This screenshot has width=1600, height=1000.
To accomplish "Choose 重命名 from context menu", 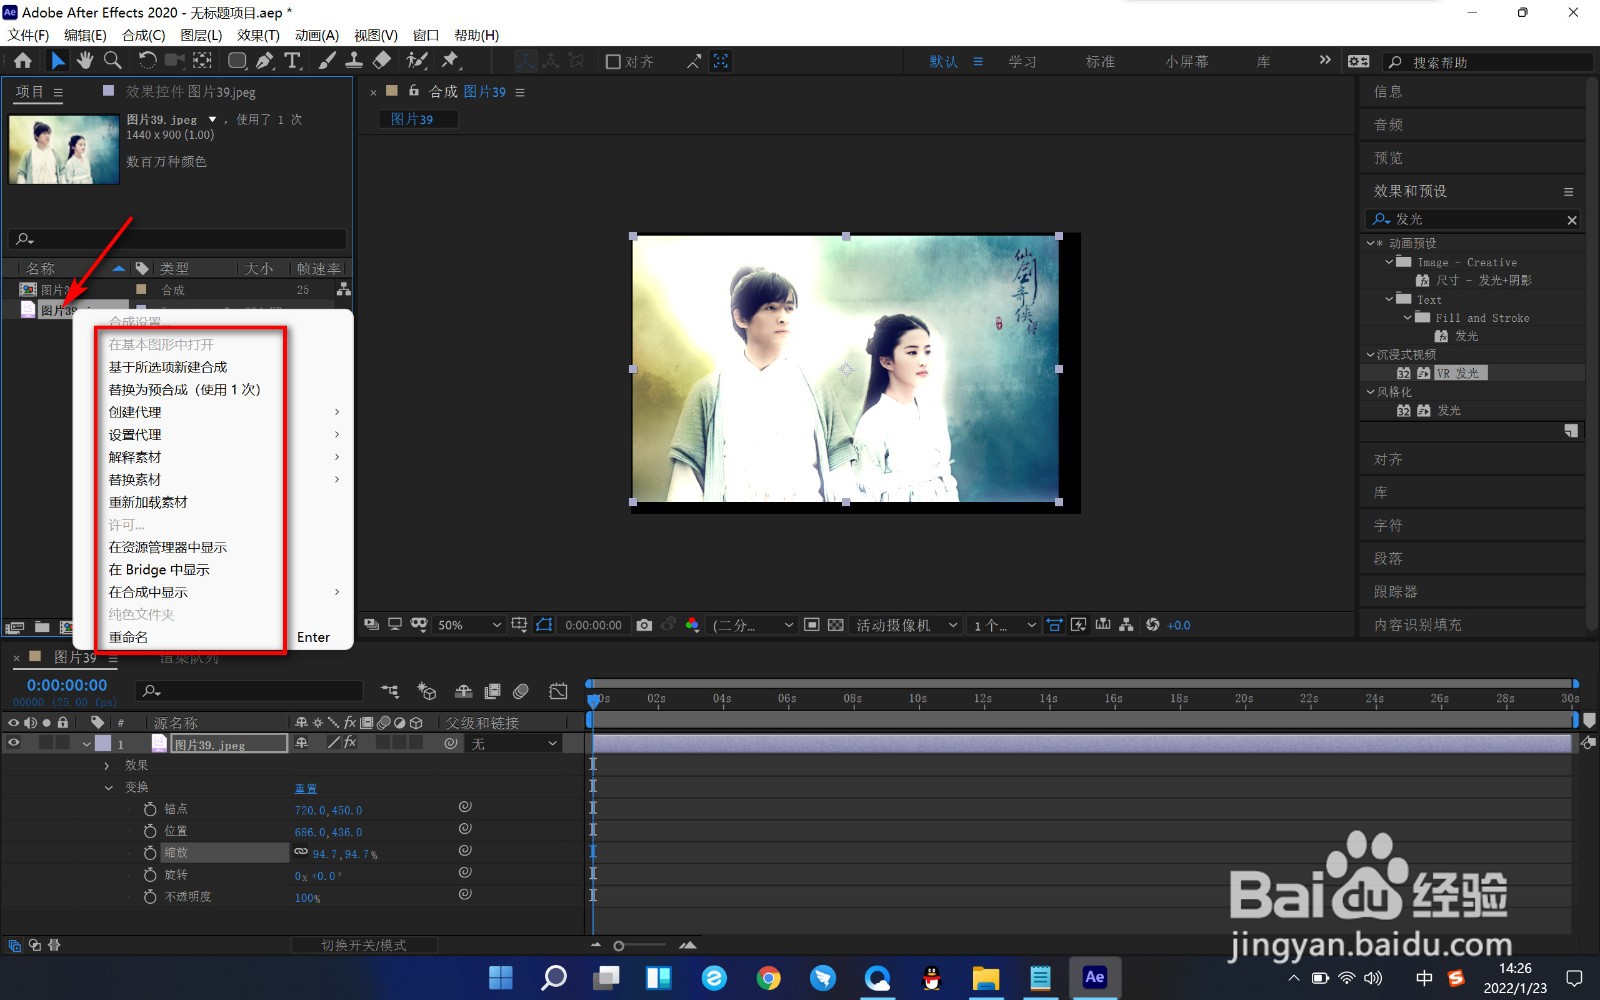I will click(x=128, y=637).
